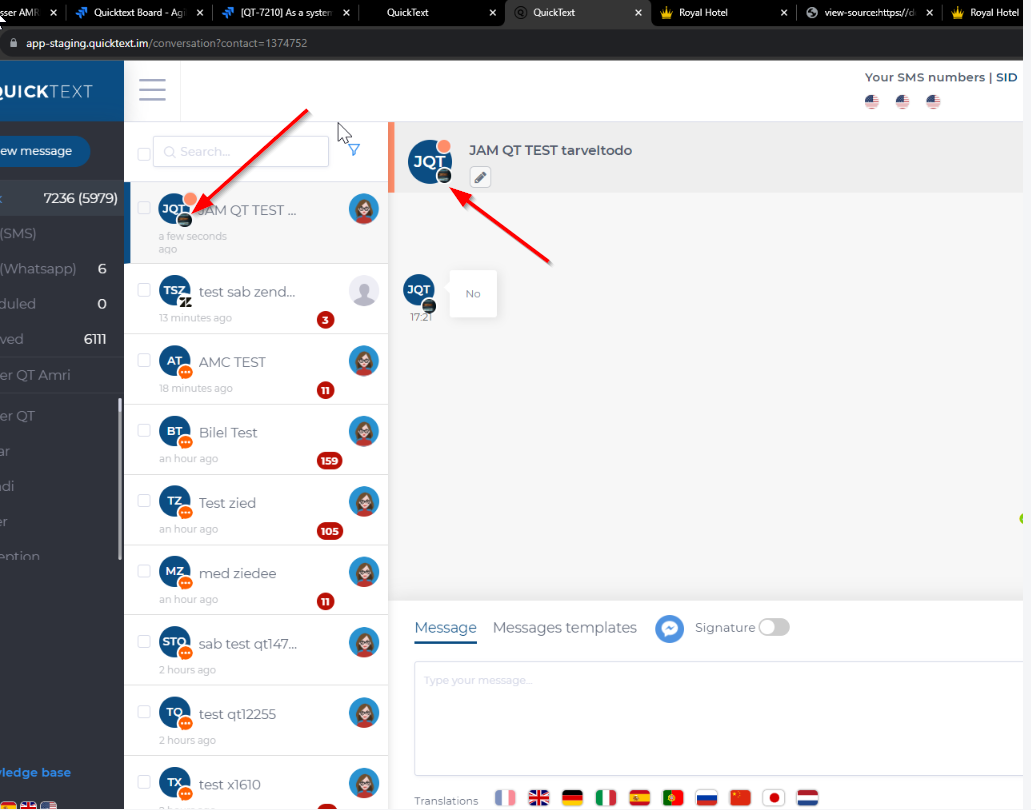
Task: Click the New message button
Action: [x=40, y=151]
